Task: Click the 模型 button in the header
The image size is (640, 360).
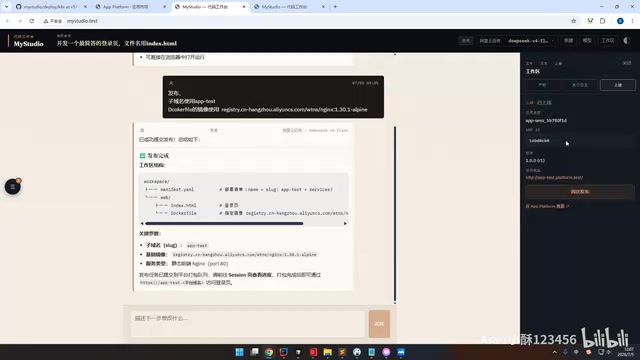Action: point(587,40)
